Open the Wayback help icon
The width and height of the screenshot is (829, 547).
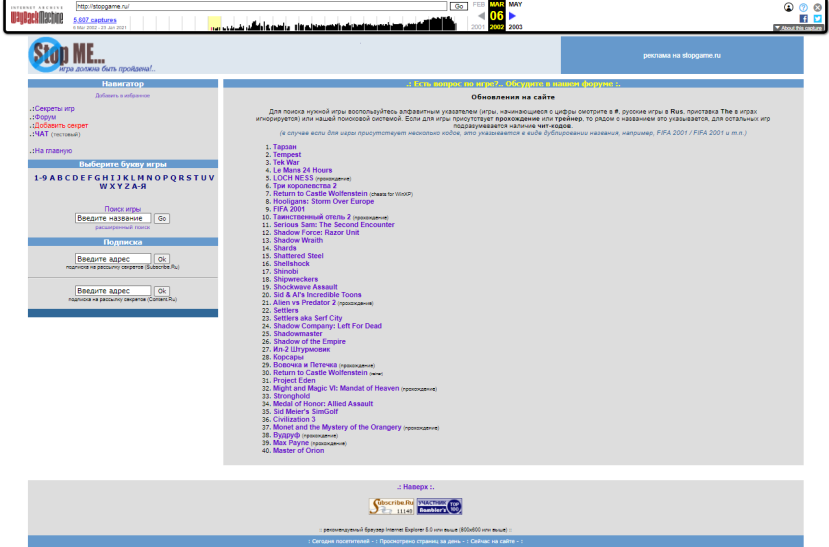click(x=803, y=7)
